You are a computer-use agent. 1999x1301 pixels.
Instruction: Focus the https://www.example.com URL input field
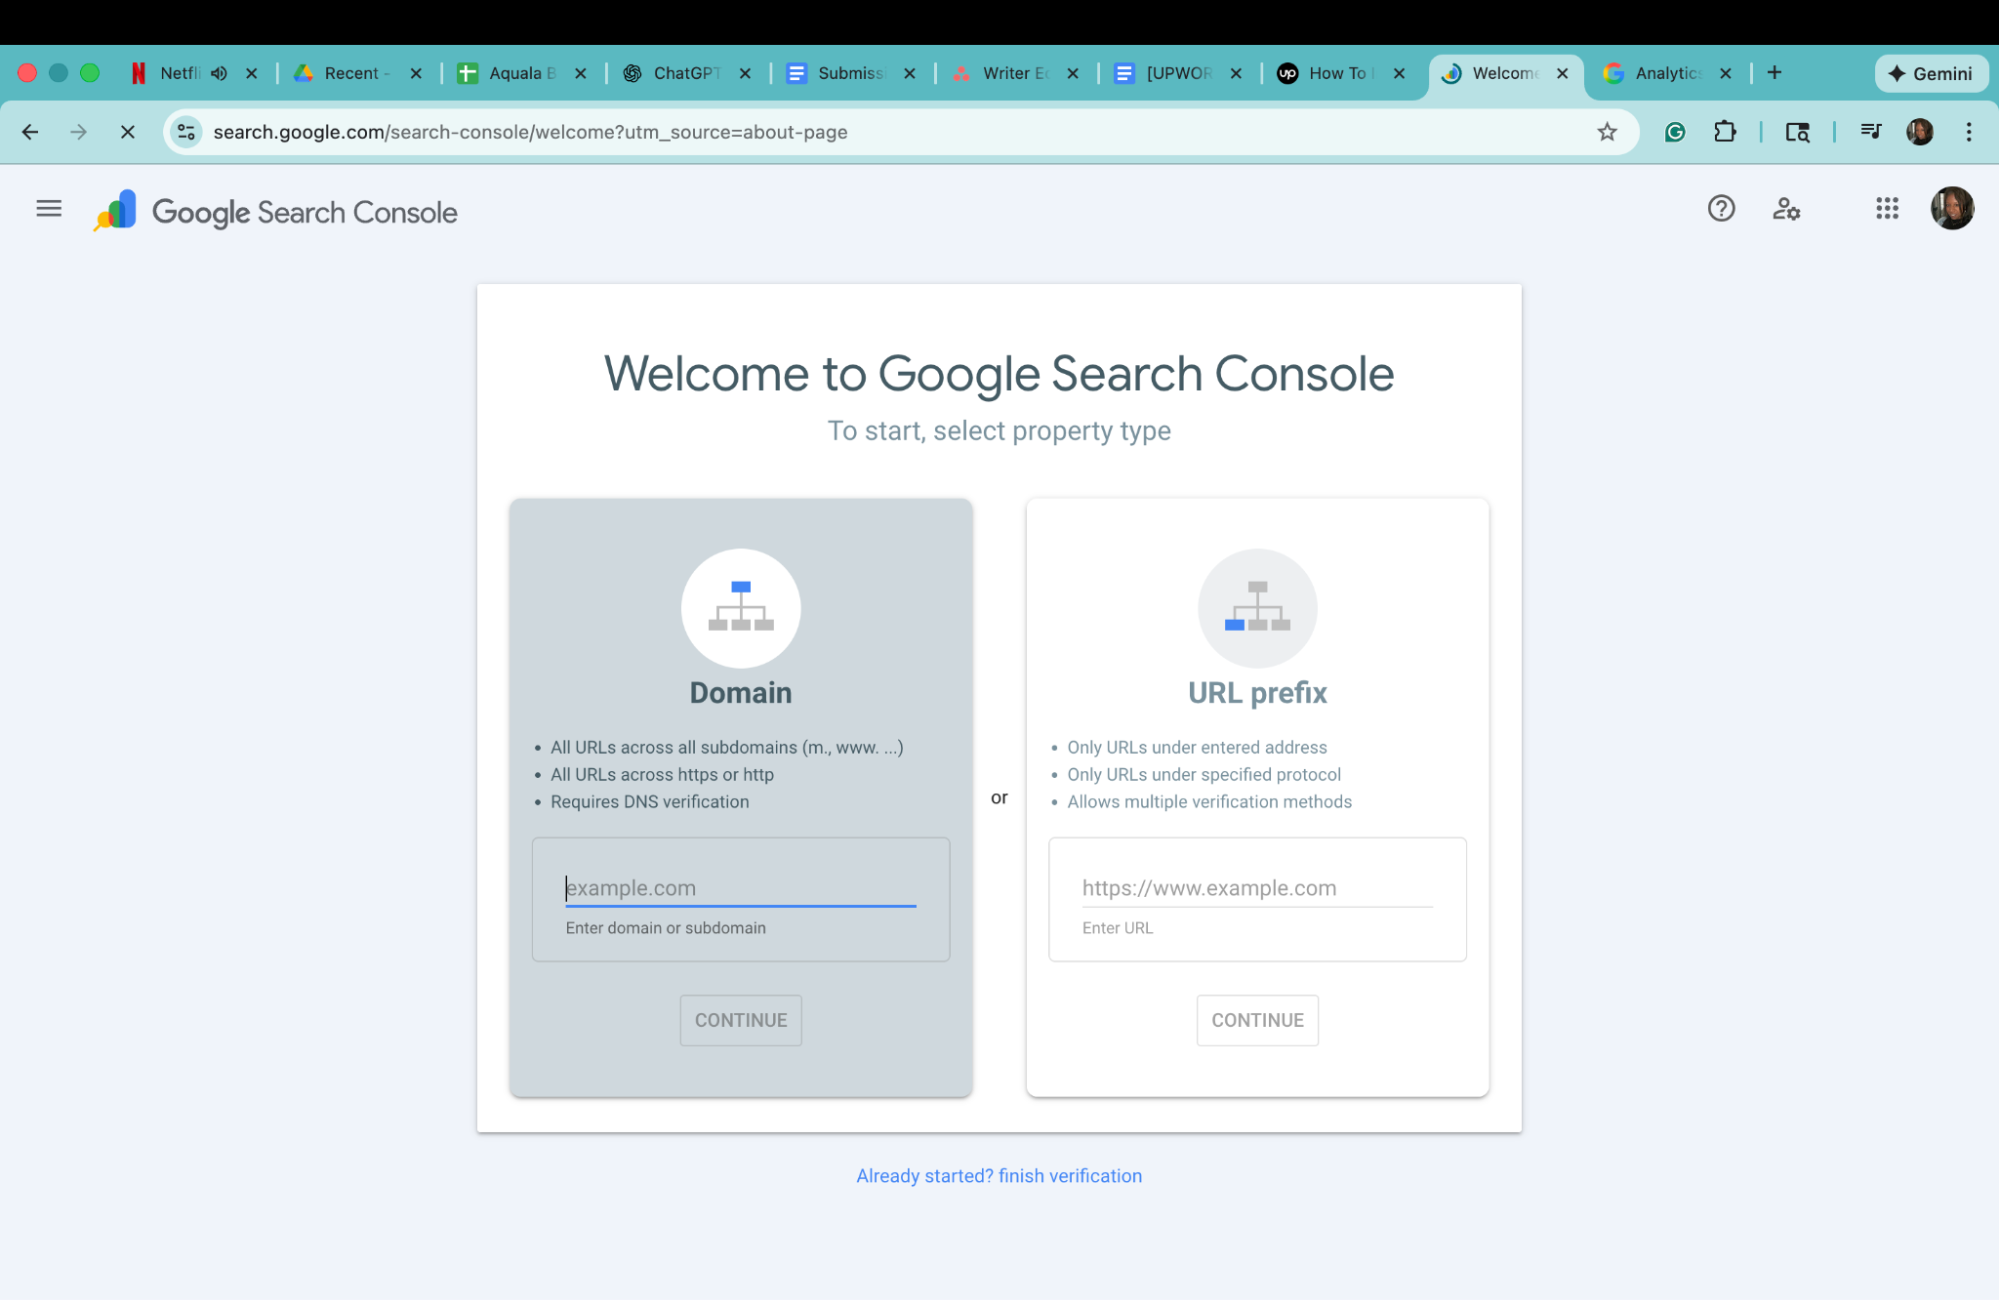click(1257, 888)
